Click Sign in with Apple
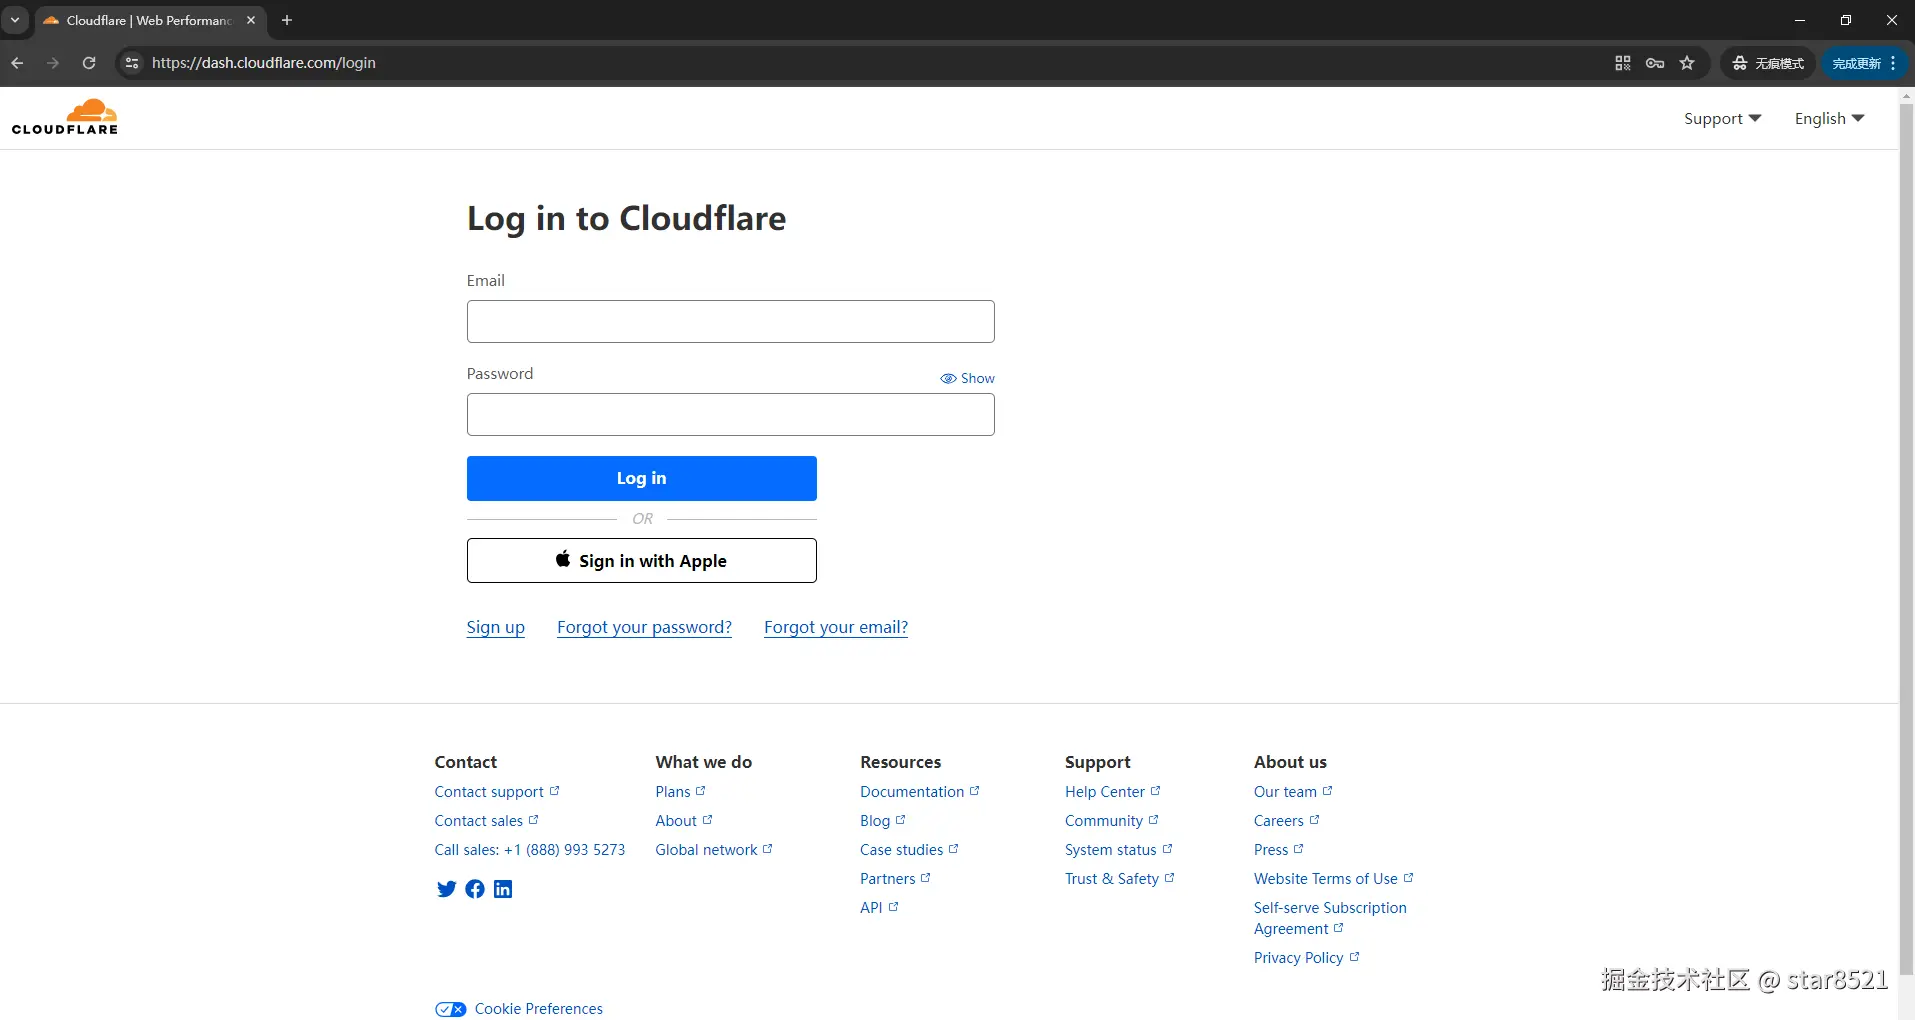 (x=641, y=561)
